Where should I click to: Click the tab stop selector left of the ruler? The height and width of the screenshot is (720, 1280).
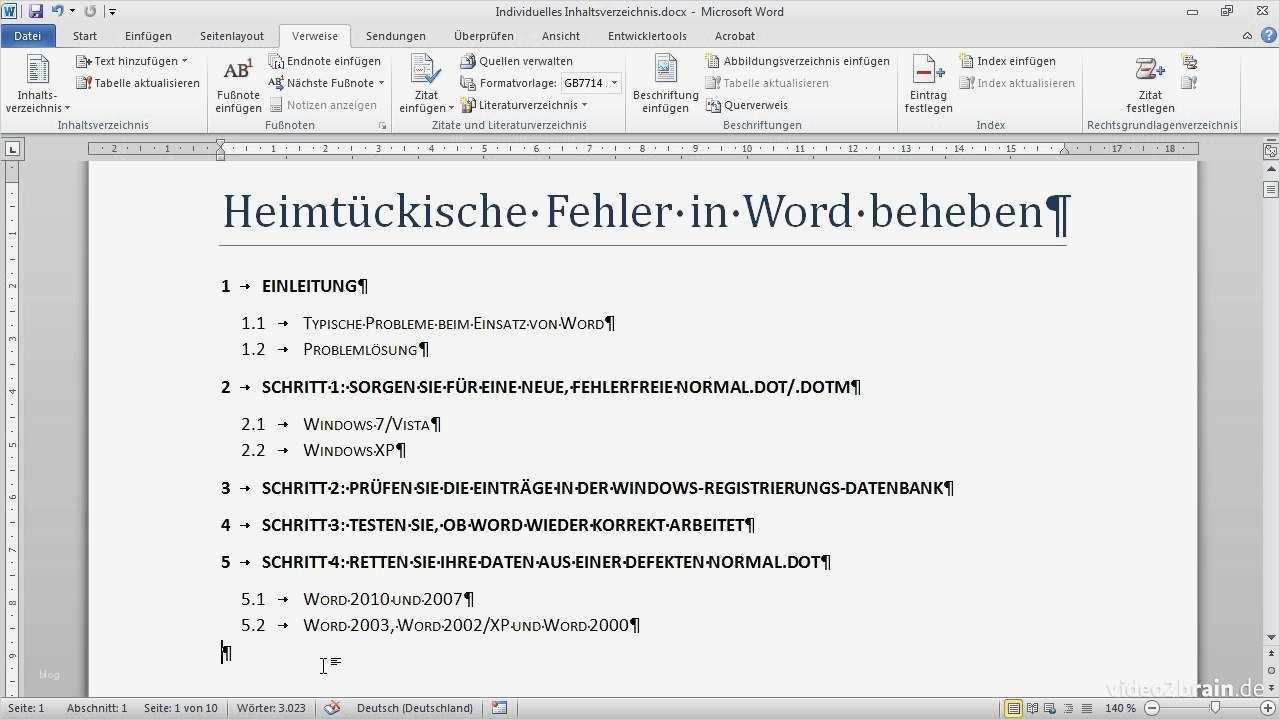tap(12, 149)
